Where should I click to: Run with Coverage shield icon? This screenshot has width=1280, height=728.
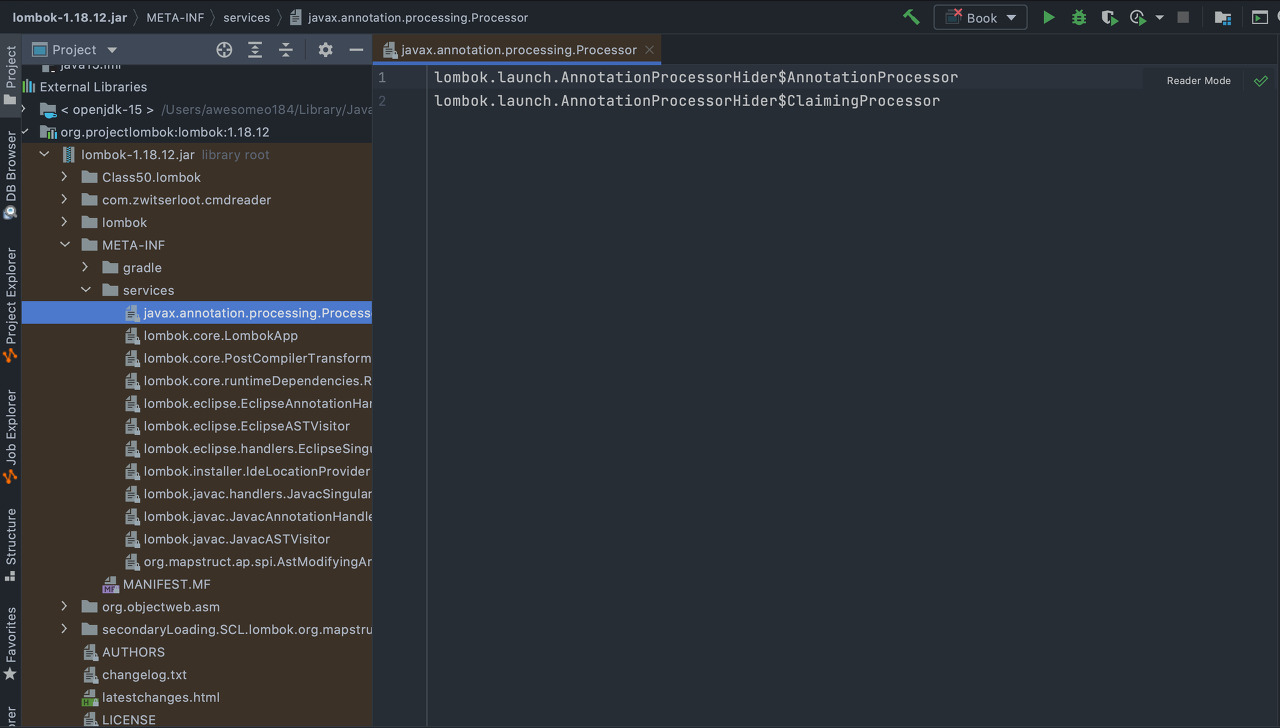1108,17
